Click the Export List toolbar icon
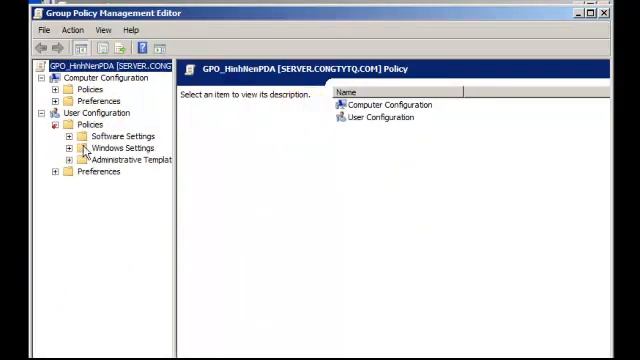Image resolution: width=640 pixels, height=360 pixels. click(120, 48)
